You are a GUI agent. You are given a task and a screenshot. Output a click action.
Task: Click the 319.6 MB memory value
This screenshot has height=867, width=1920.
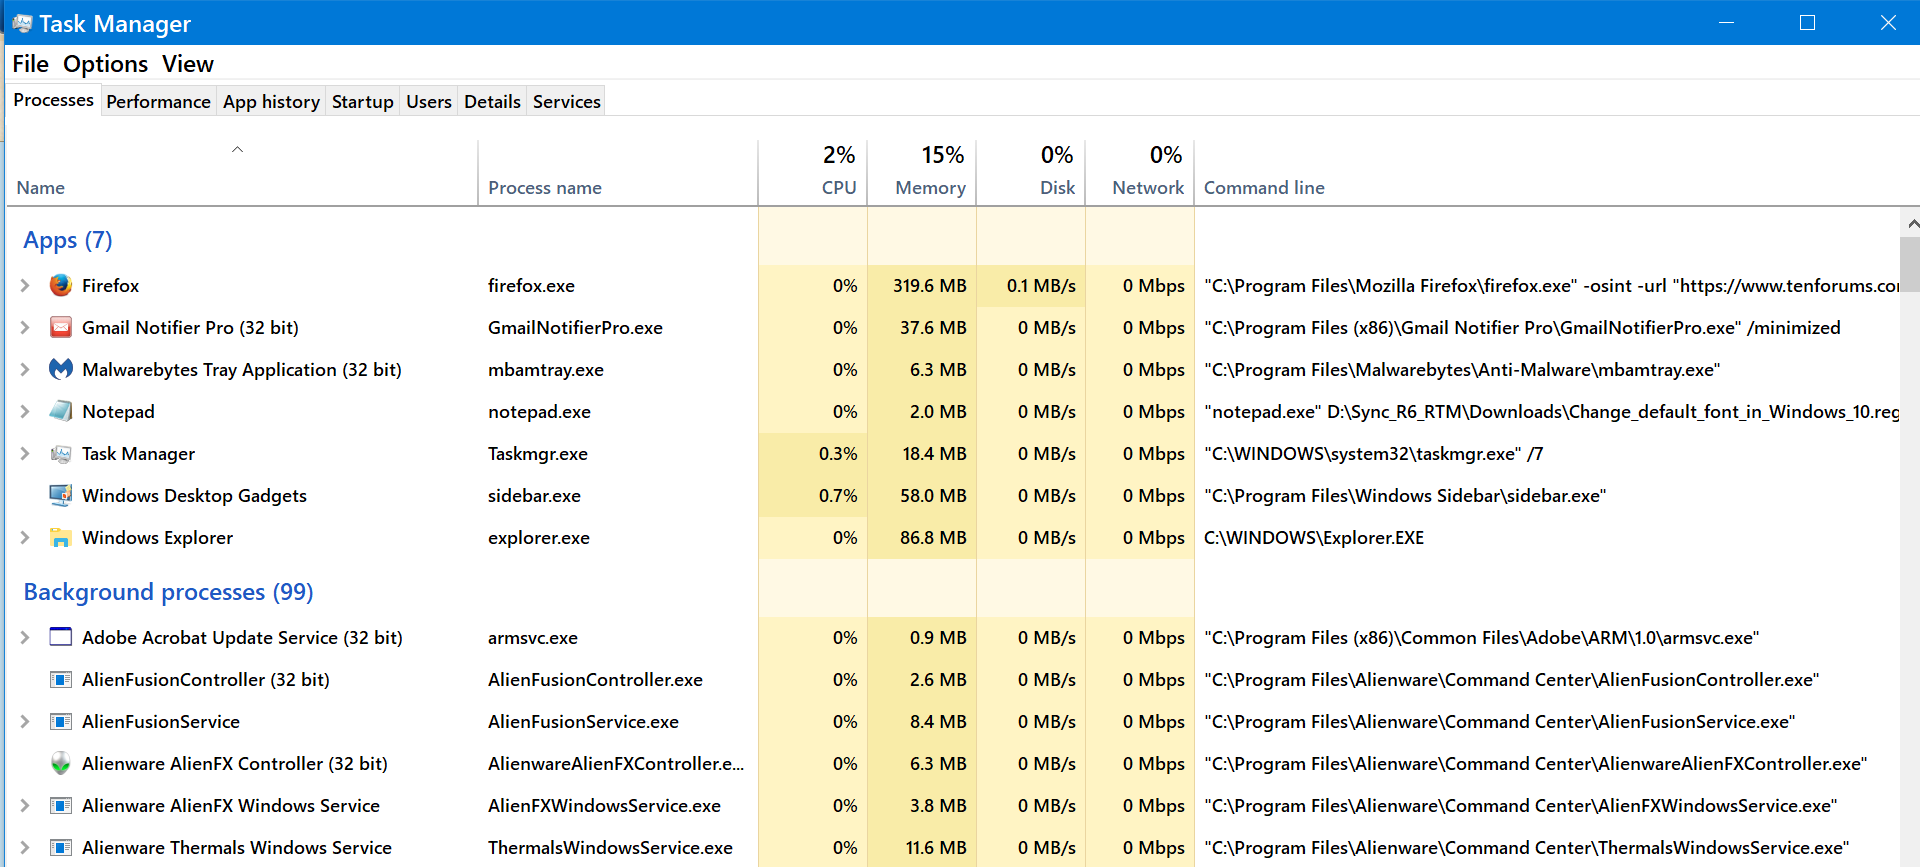(x=929, y=286)
